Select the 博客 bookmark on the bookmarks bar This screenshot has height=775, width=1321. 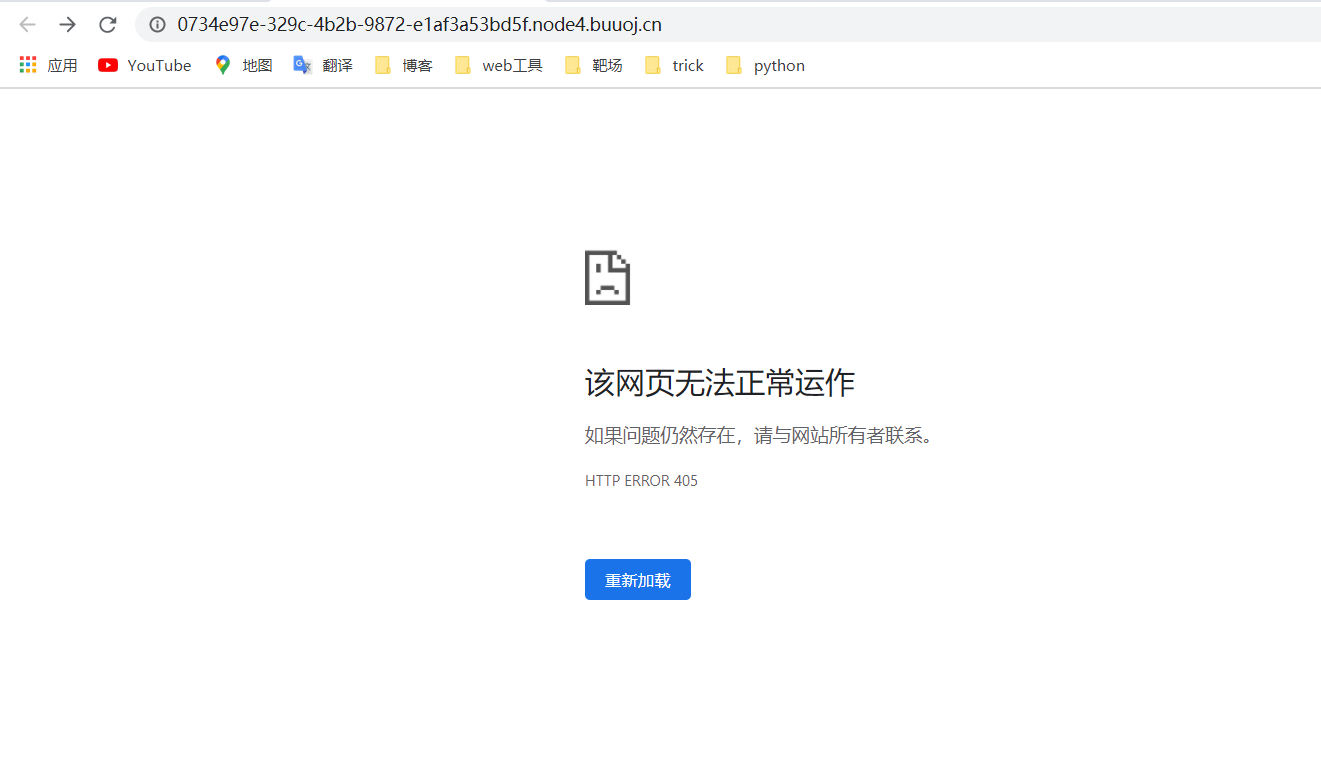[x=417, y=65]
